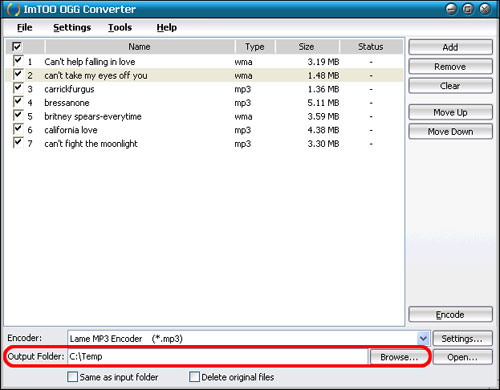Click the 4.38 MB size cell
This screenshot has width=500, height=390.
323,130
